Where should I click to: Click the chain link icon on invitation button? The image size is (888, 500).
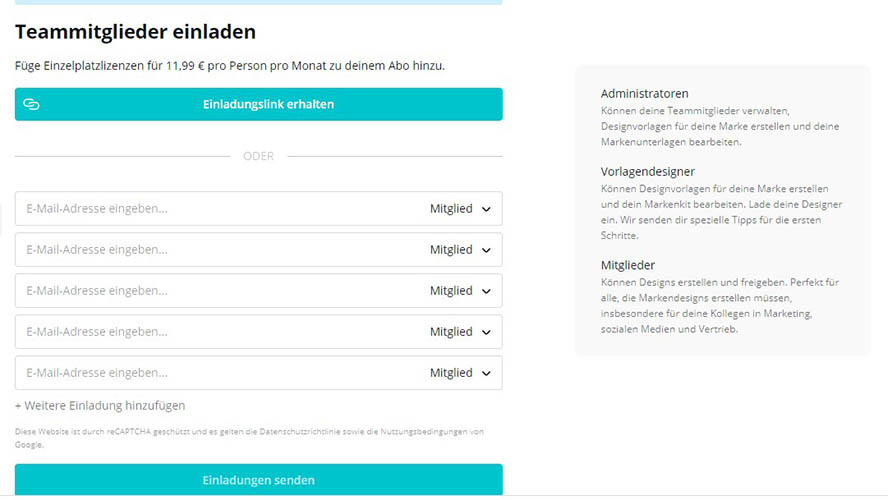[31, 104]
